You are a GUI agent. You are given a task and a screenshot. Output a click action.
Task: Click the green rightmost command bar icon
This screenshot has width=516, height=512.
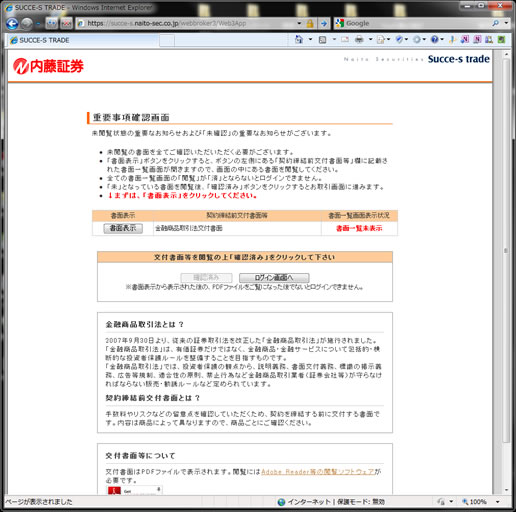point(501,40)
